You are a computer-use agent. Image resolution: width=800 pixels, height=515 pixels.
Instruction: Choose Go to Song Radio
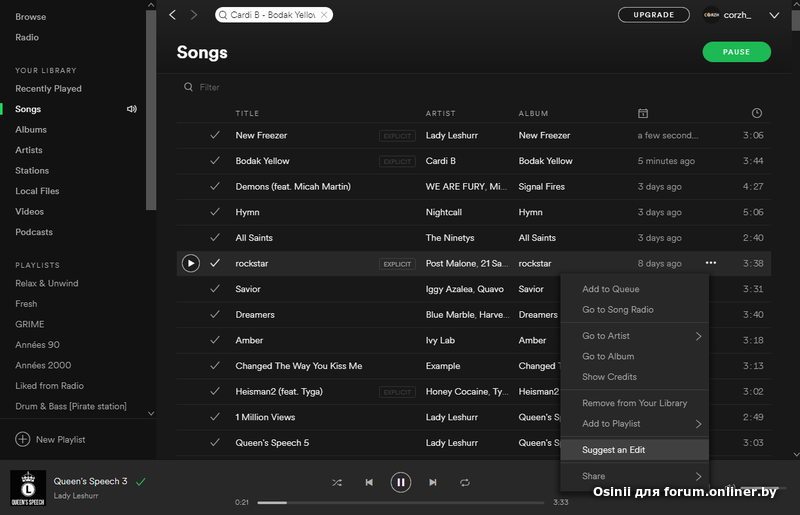coord(634,309)
